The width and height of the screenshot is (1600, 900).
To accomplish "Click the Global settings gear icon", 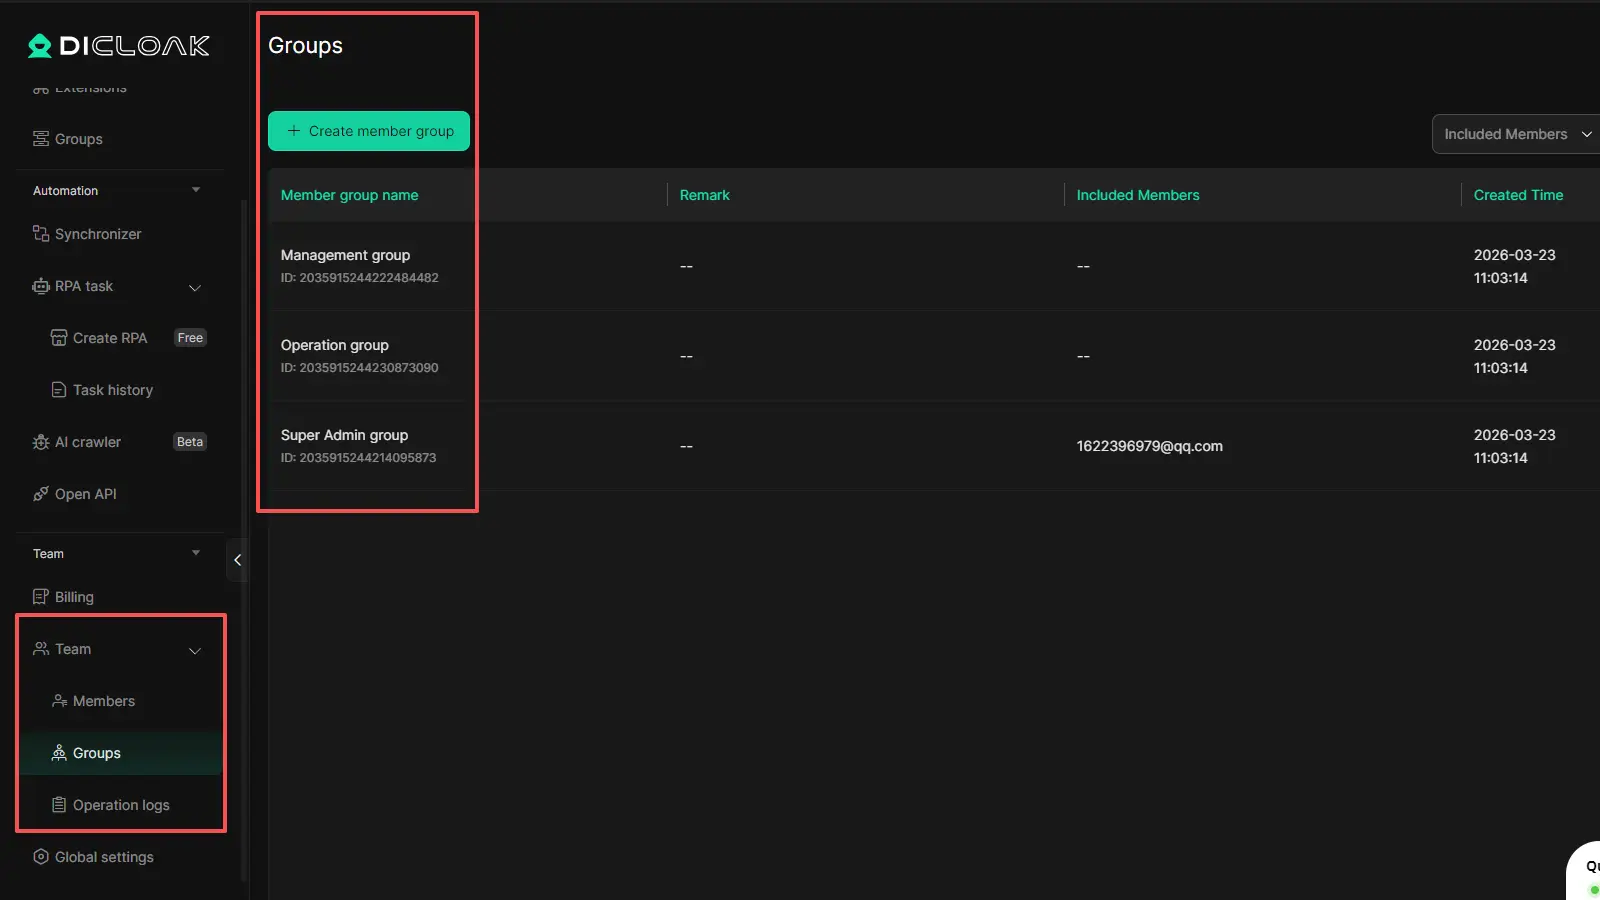I will (x=41, y=857).
